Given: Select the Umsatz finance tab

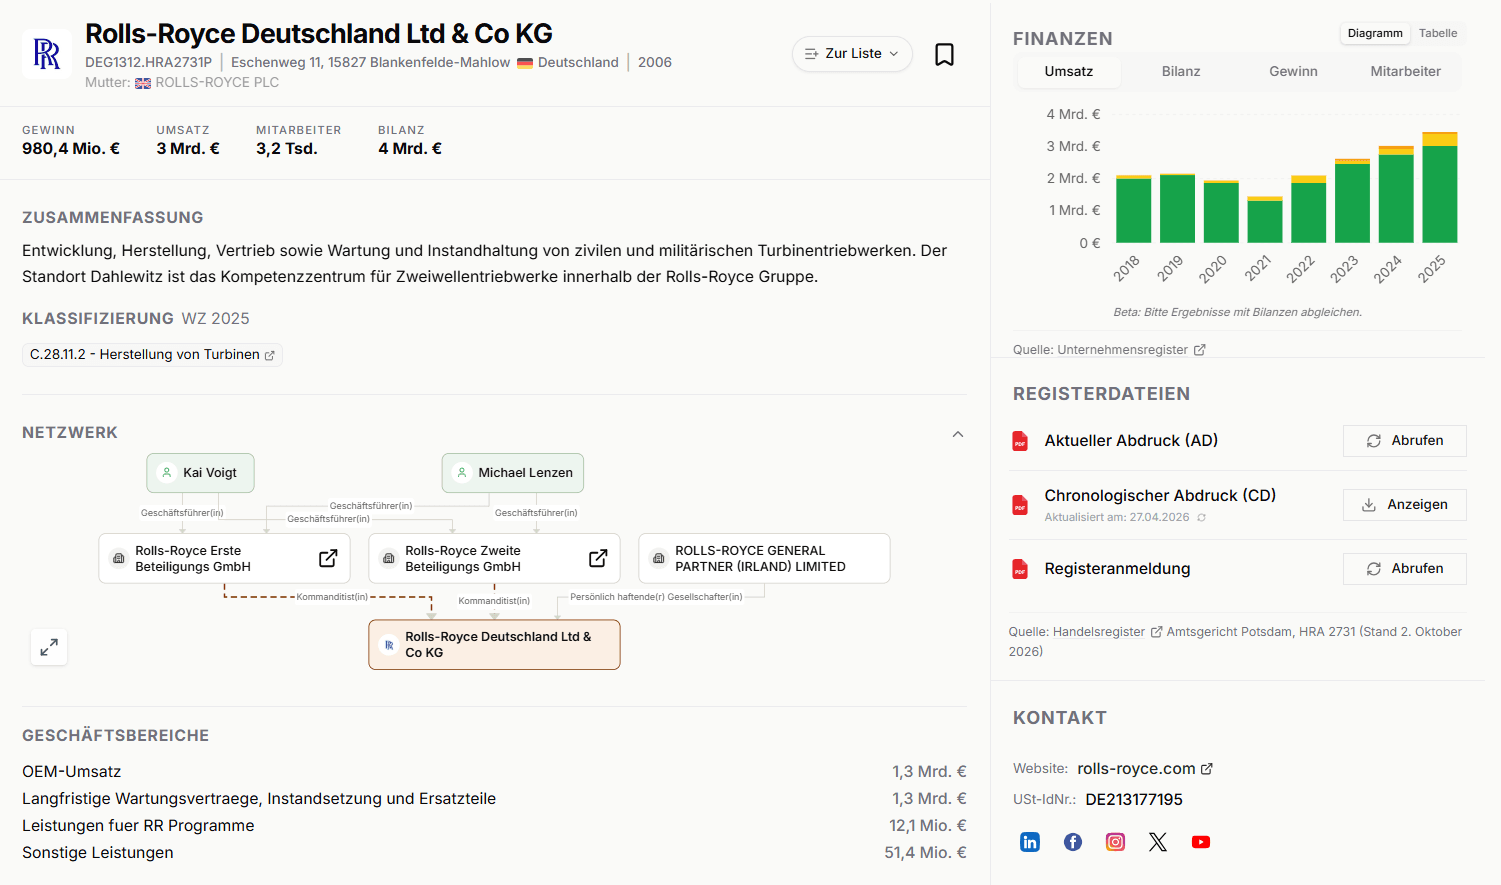Looking at the screenshot, I should click(1069, 72).
